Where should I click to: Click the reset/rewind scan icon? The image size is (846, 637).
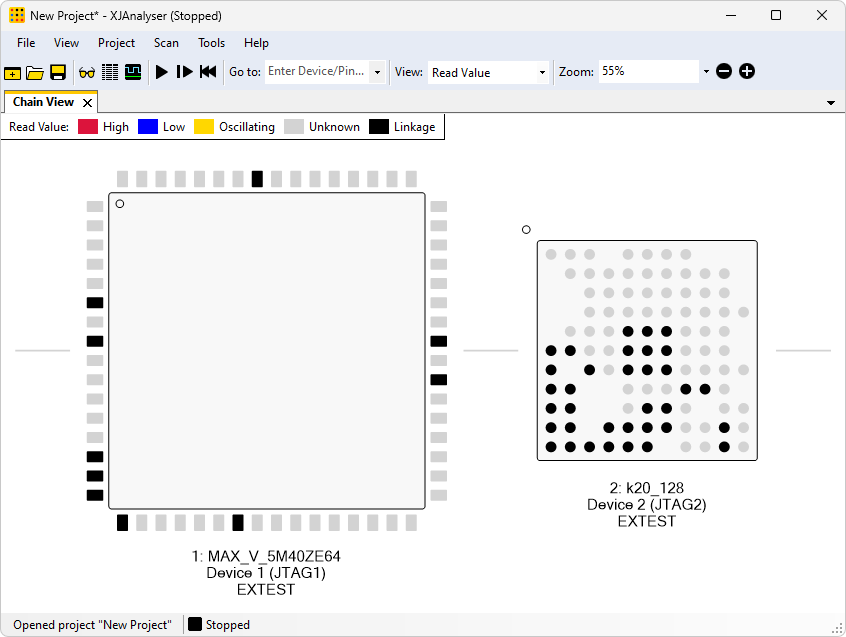[208, 72]
